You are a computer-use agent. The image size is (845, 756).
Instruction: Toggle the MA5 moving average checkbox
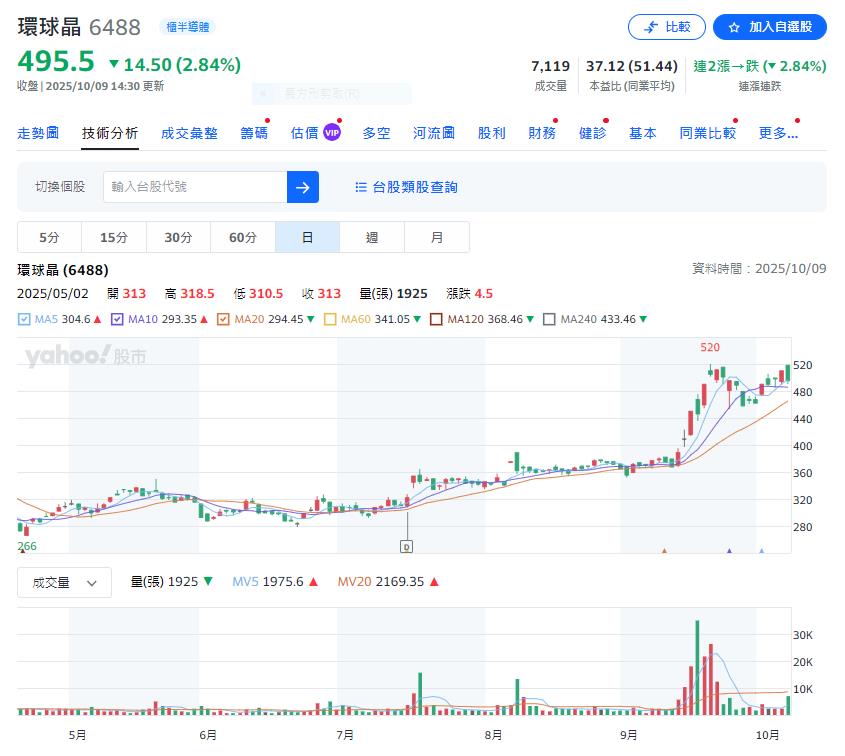(x=24, y=320)
